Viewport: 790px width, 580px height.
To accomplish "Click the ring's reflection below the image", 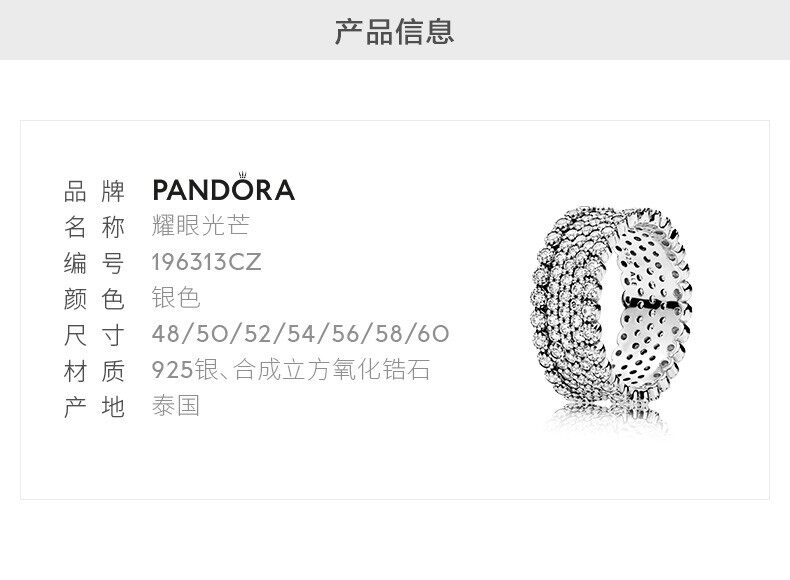I will [x=610, y=418].
